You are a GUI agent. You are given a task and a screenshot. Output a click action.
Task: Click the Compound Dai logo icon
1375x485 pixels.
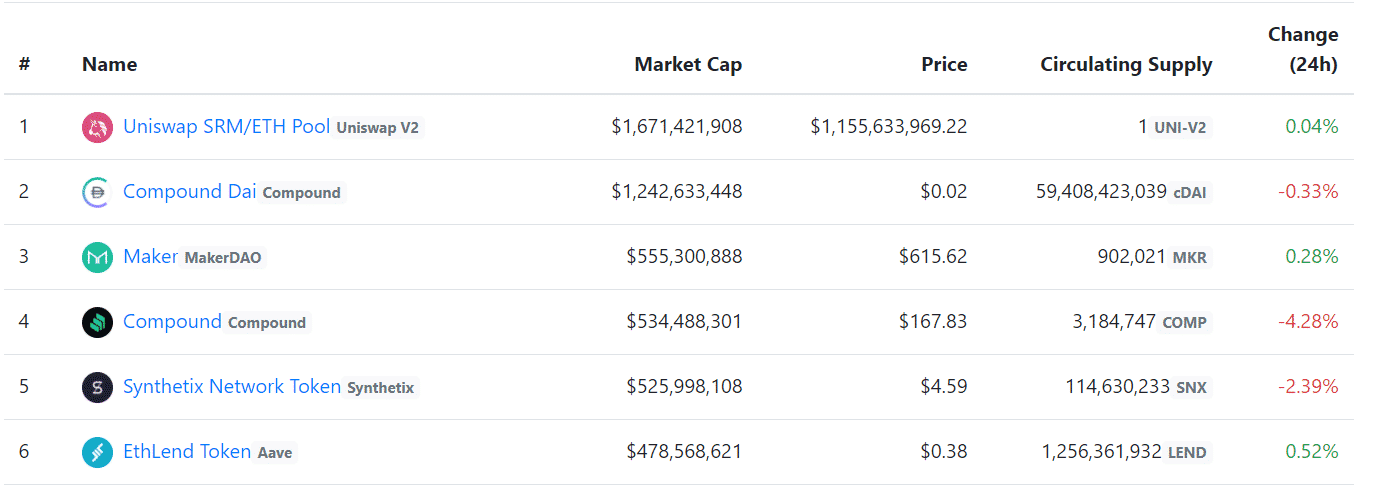point(97,192)
